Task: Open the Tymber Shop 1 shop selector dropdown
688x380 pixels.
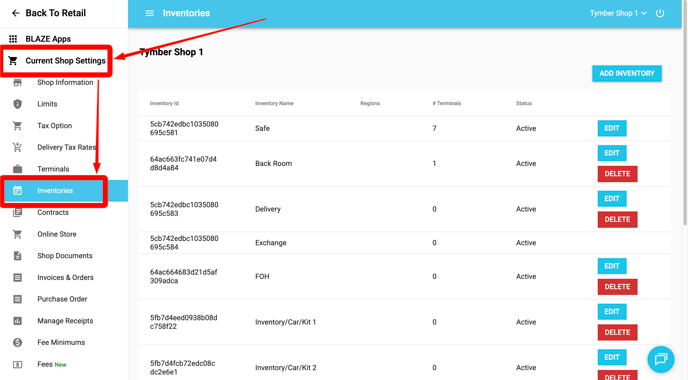Action: (x=618, y=13)
